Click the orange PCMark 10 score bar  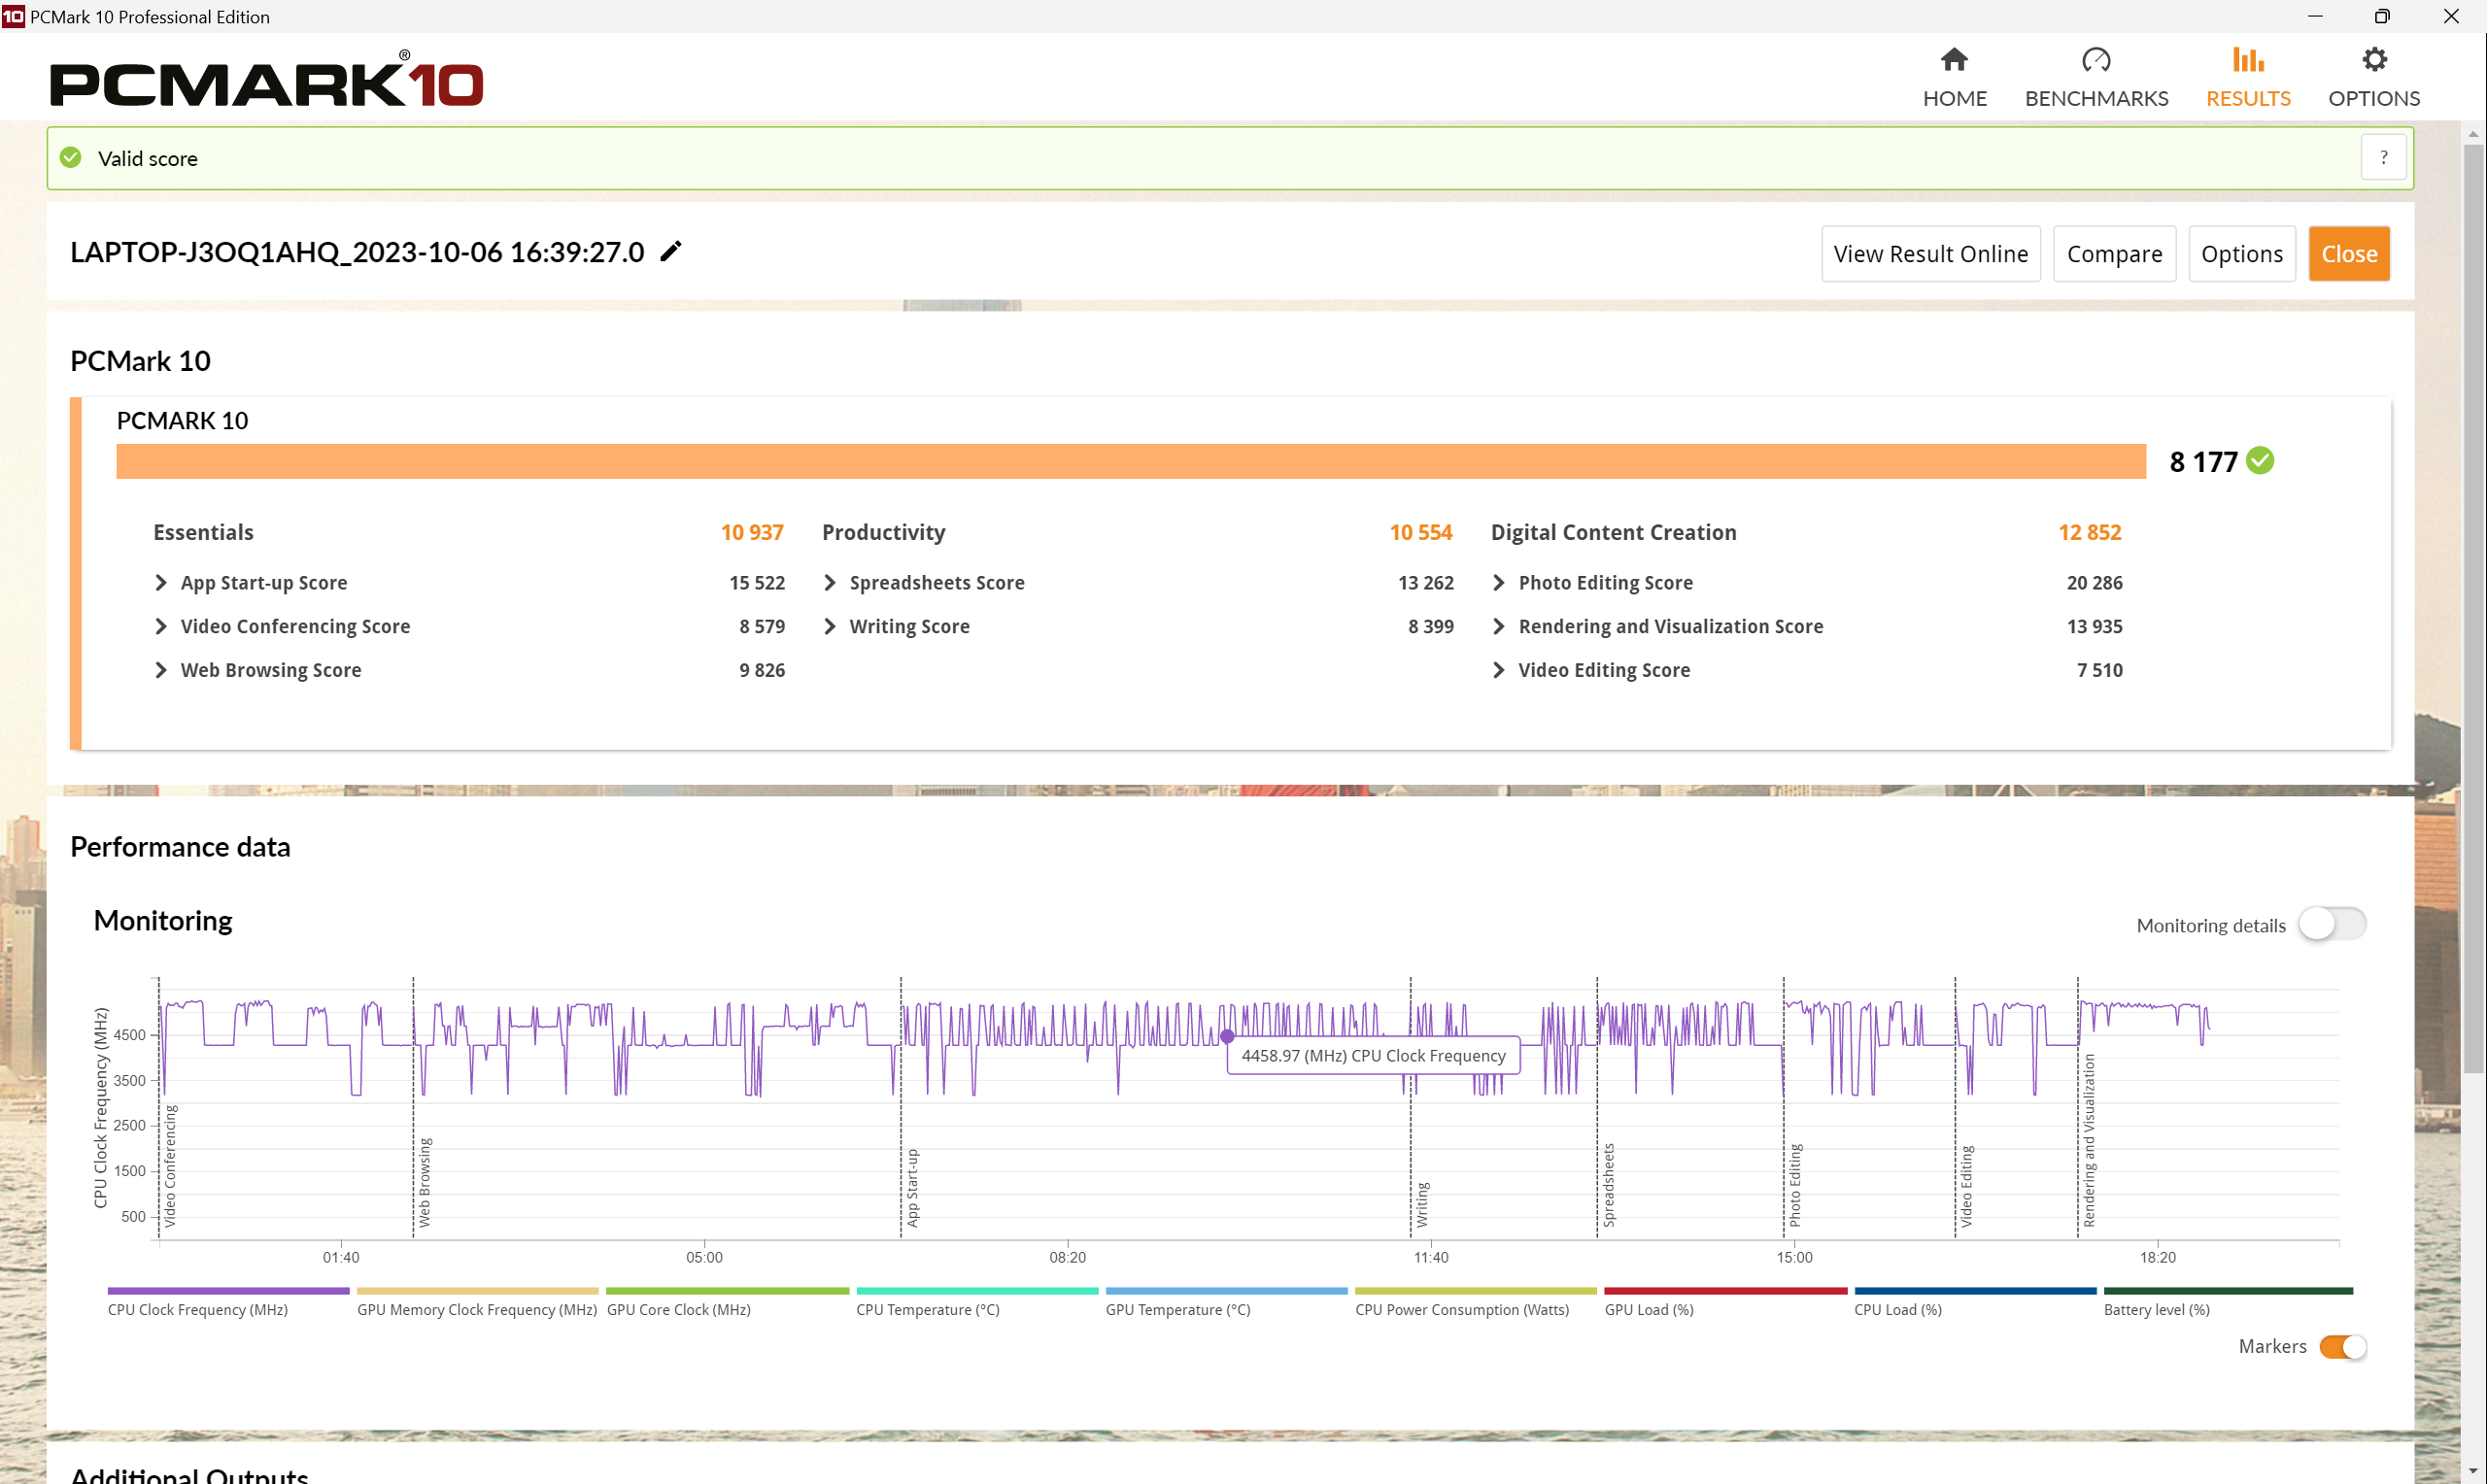coord(1131,461)
